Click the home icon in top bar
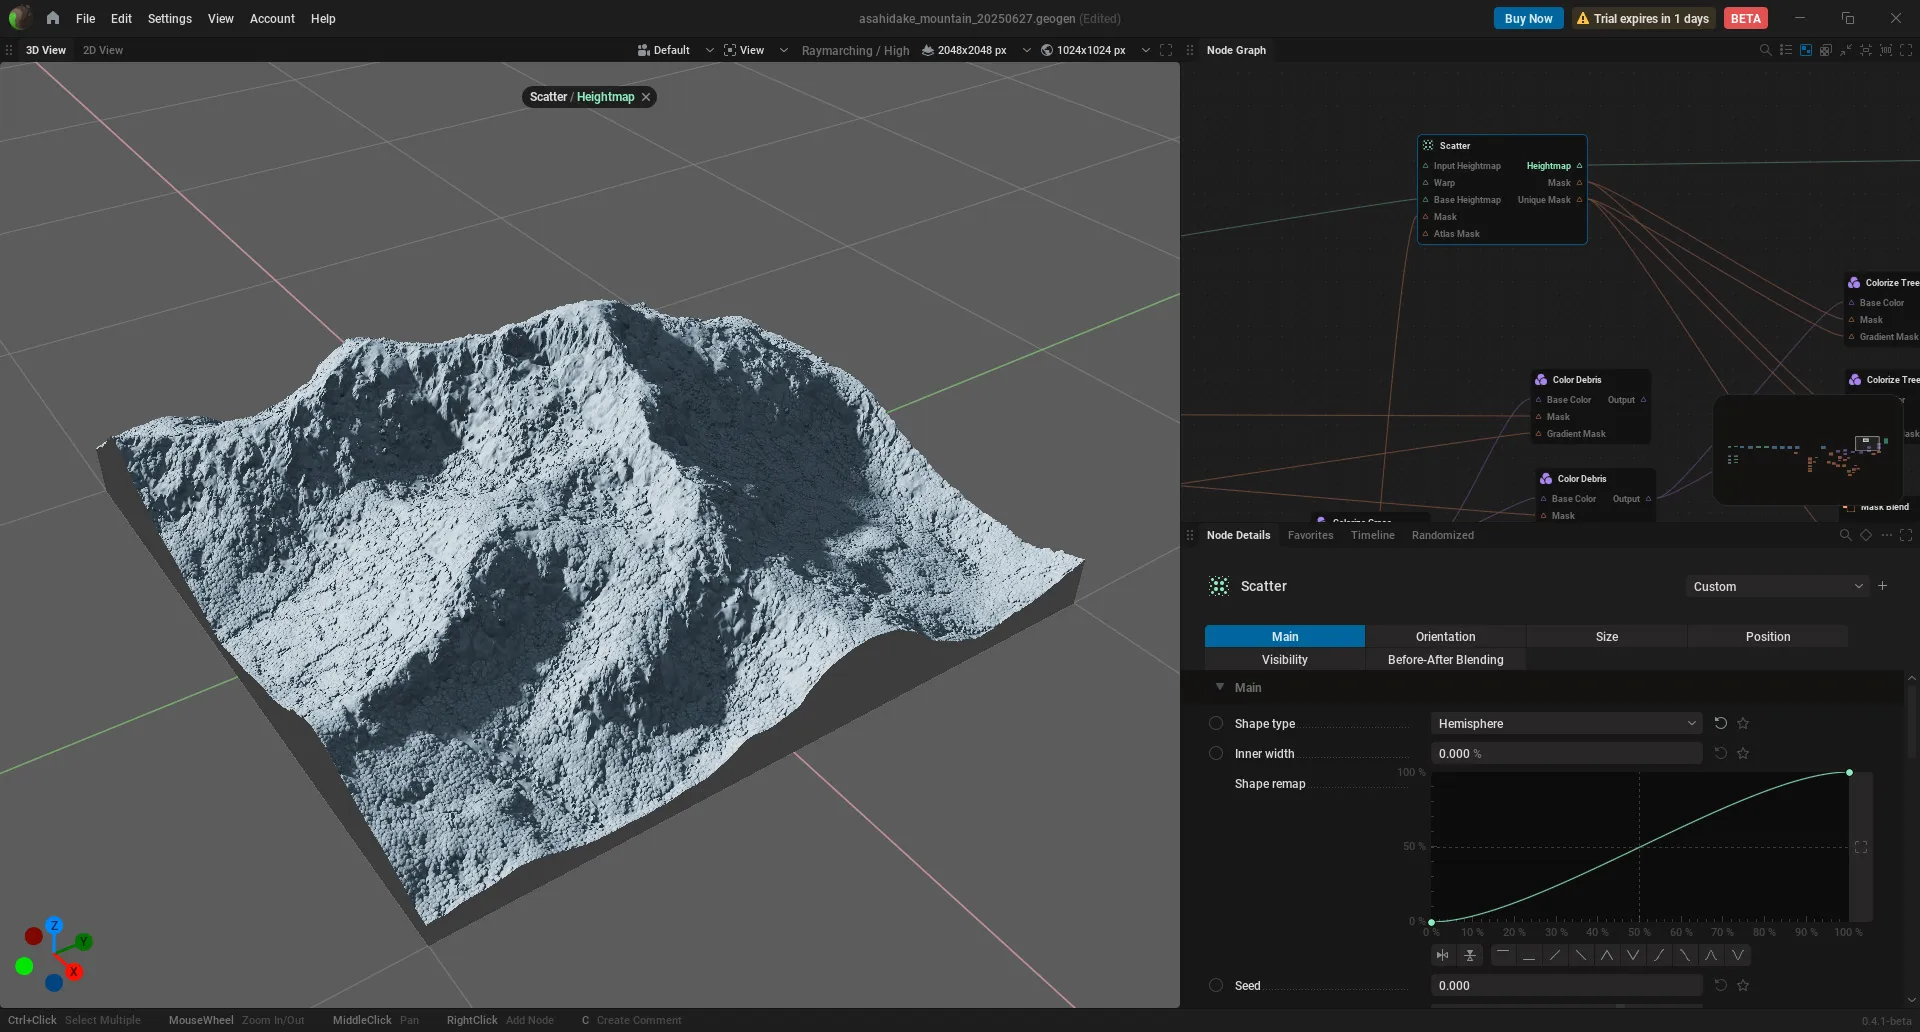Image resolution: width=1920 pixels, height=1032 pixels. coord(53,18)
